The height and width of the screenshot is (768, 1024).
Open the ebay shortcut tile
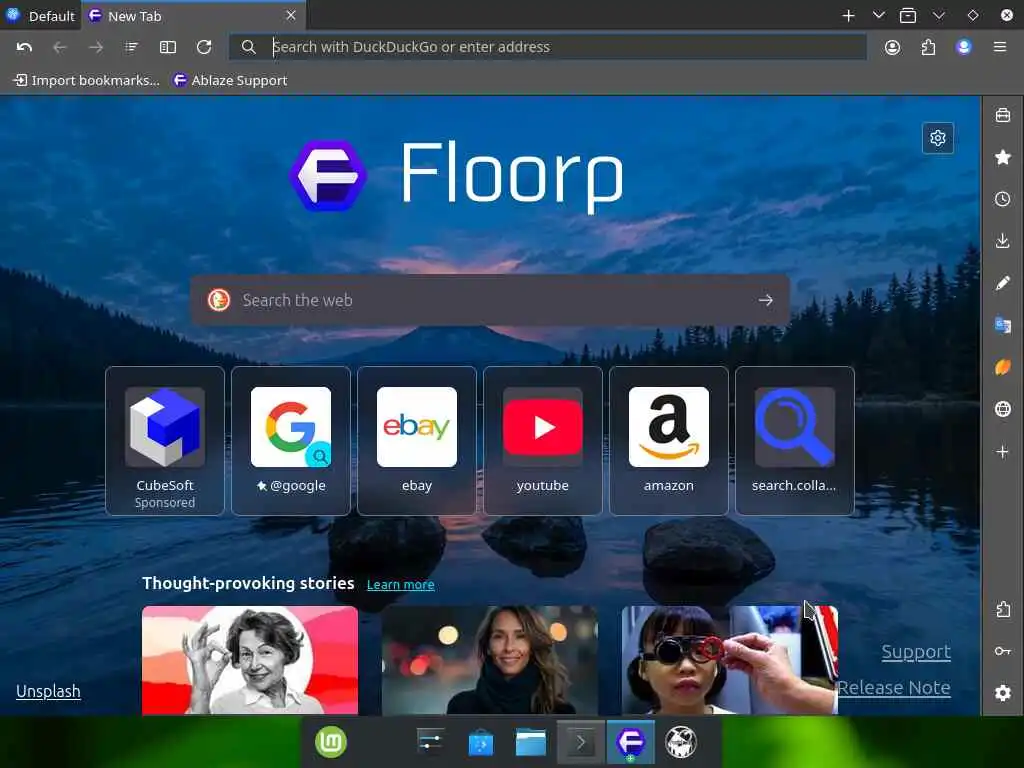pyautogui.click(x=417, y=441)
